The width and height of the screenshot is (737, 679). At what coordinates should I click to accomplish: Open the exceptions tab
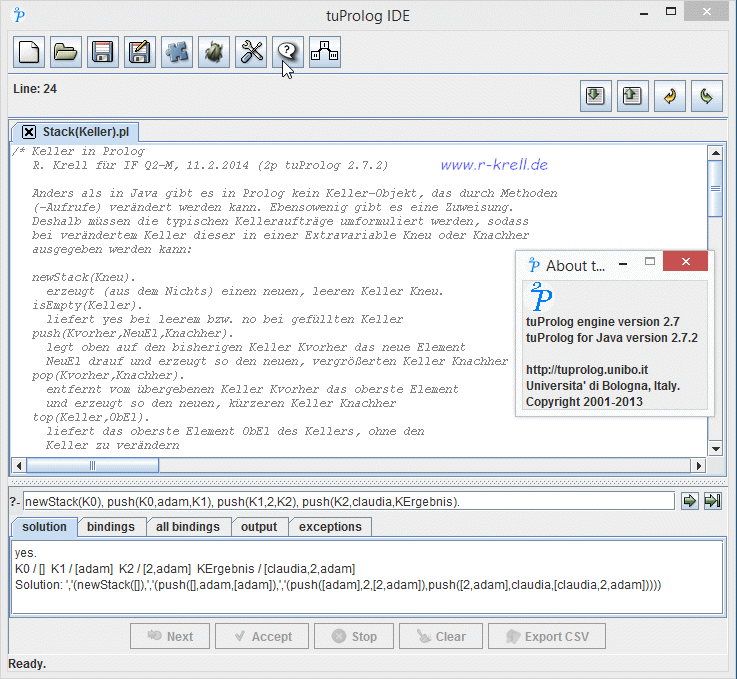click(x=331, y=526)
